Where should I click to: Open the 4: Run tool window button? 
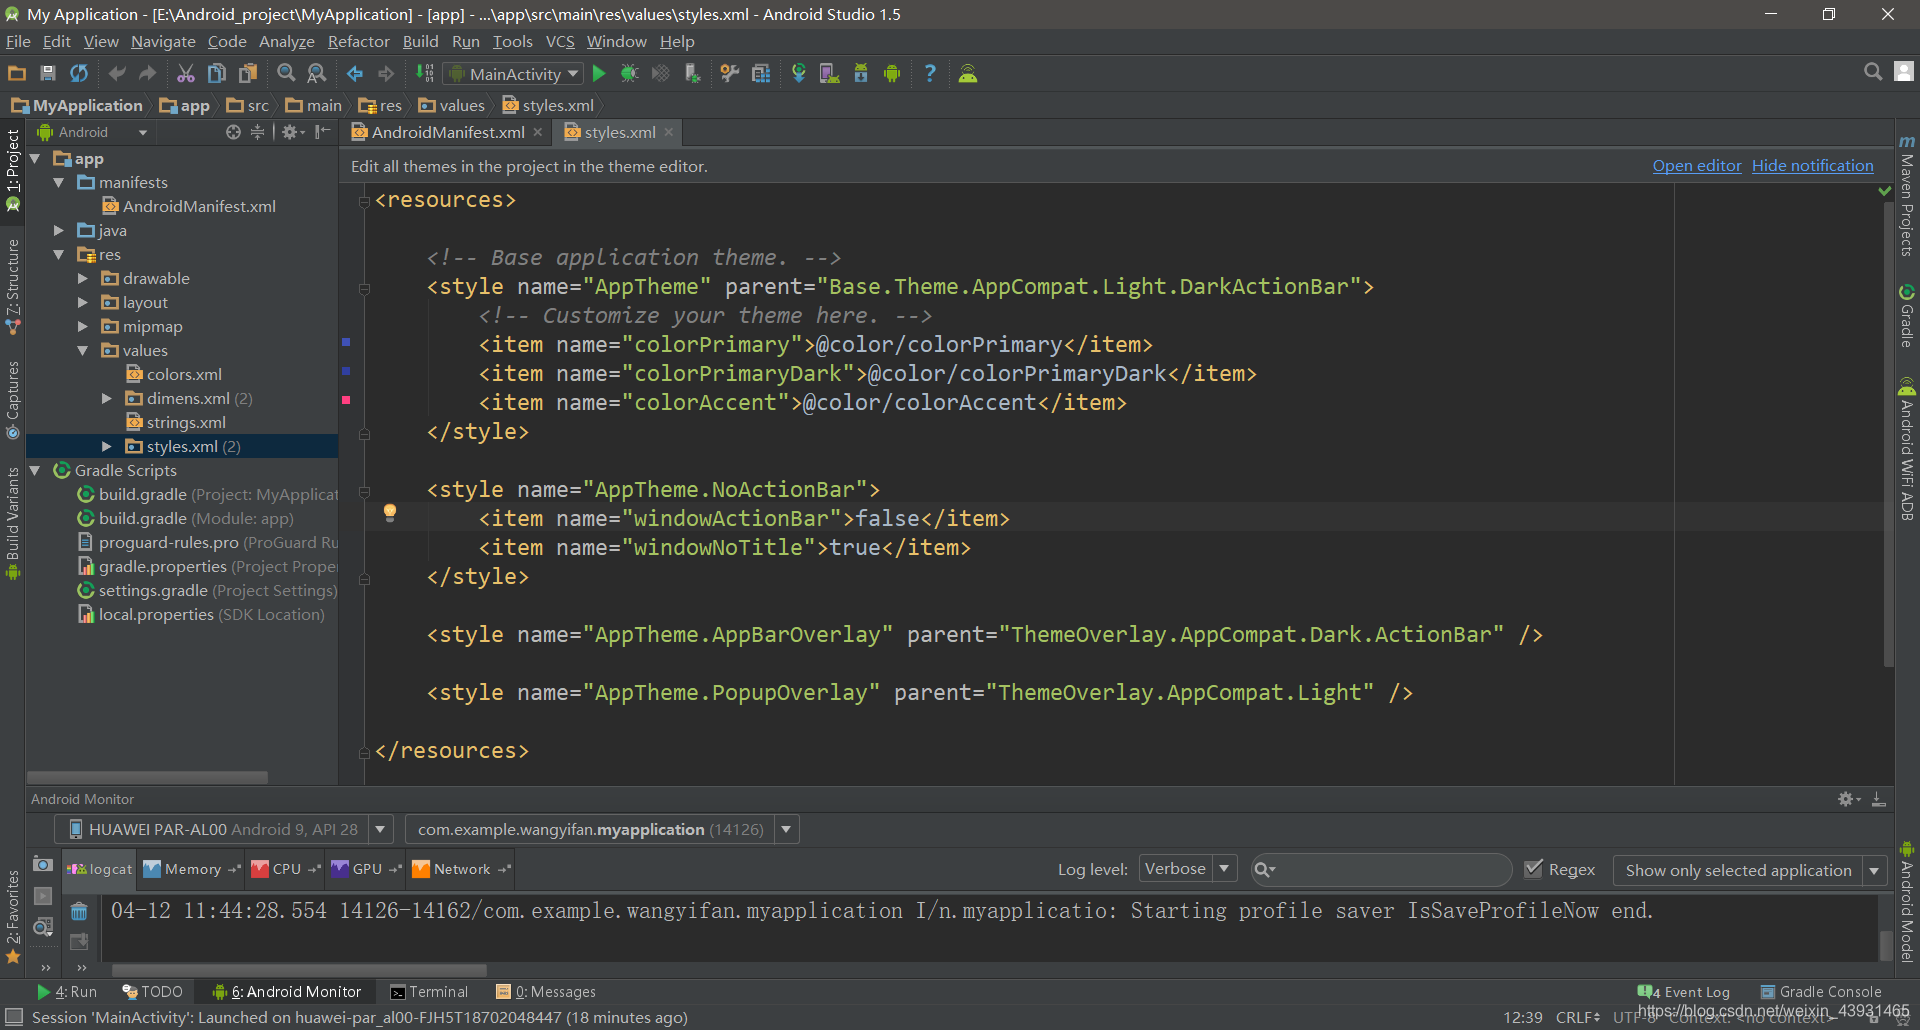(x=67, y=992)
